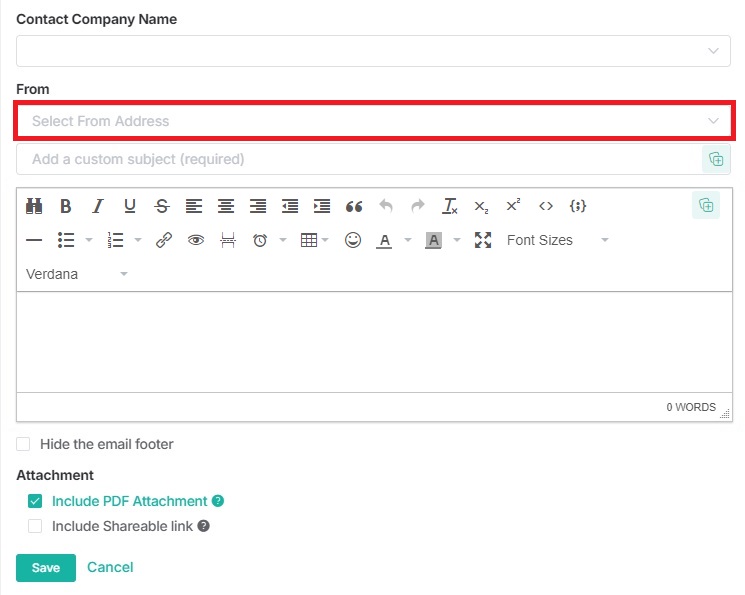This screenshot has width=745, height=595.
Task: Open Select From Address dropdown
Action: 374,121
